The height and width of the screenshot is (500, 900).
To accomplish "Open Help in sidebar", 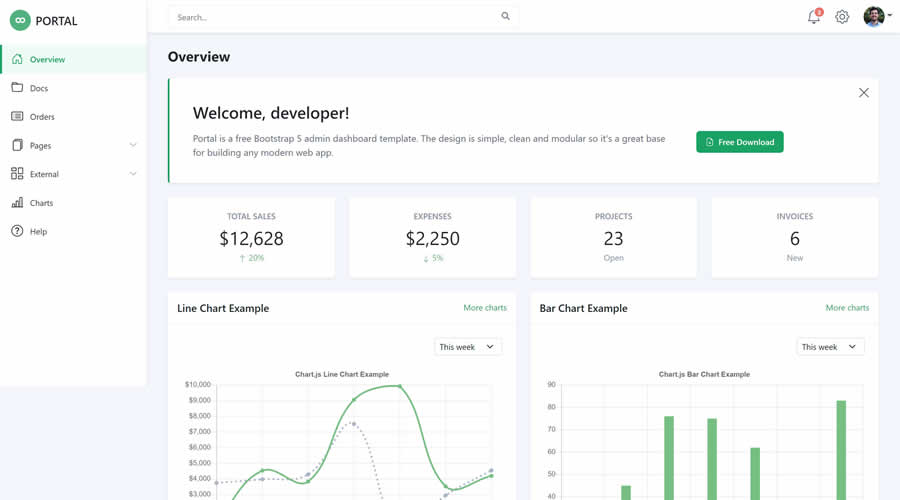I will pyautogui.click(x=73, y=231).
